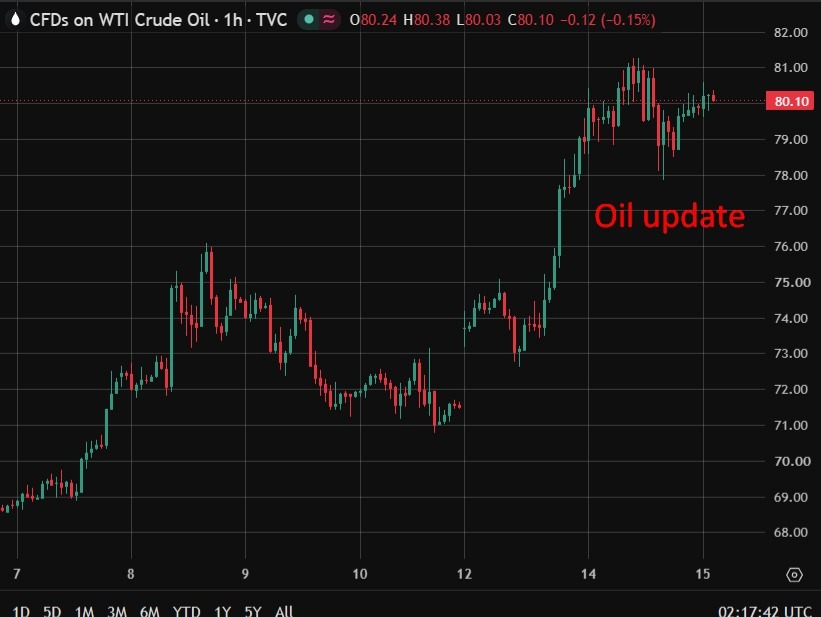This screenshot has height=617, width=821.
Task: Switch to 1M time range
Action: [84, 611]
